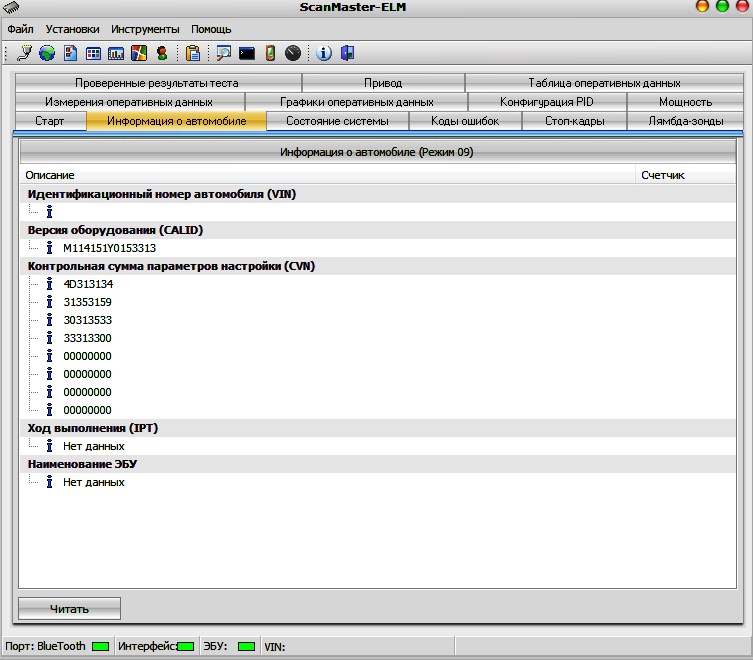
Task: Select Контрольная сумма (CVN) group row
Action: pos(378,266)
